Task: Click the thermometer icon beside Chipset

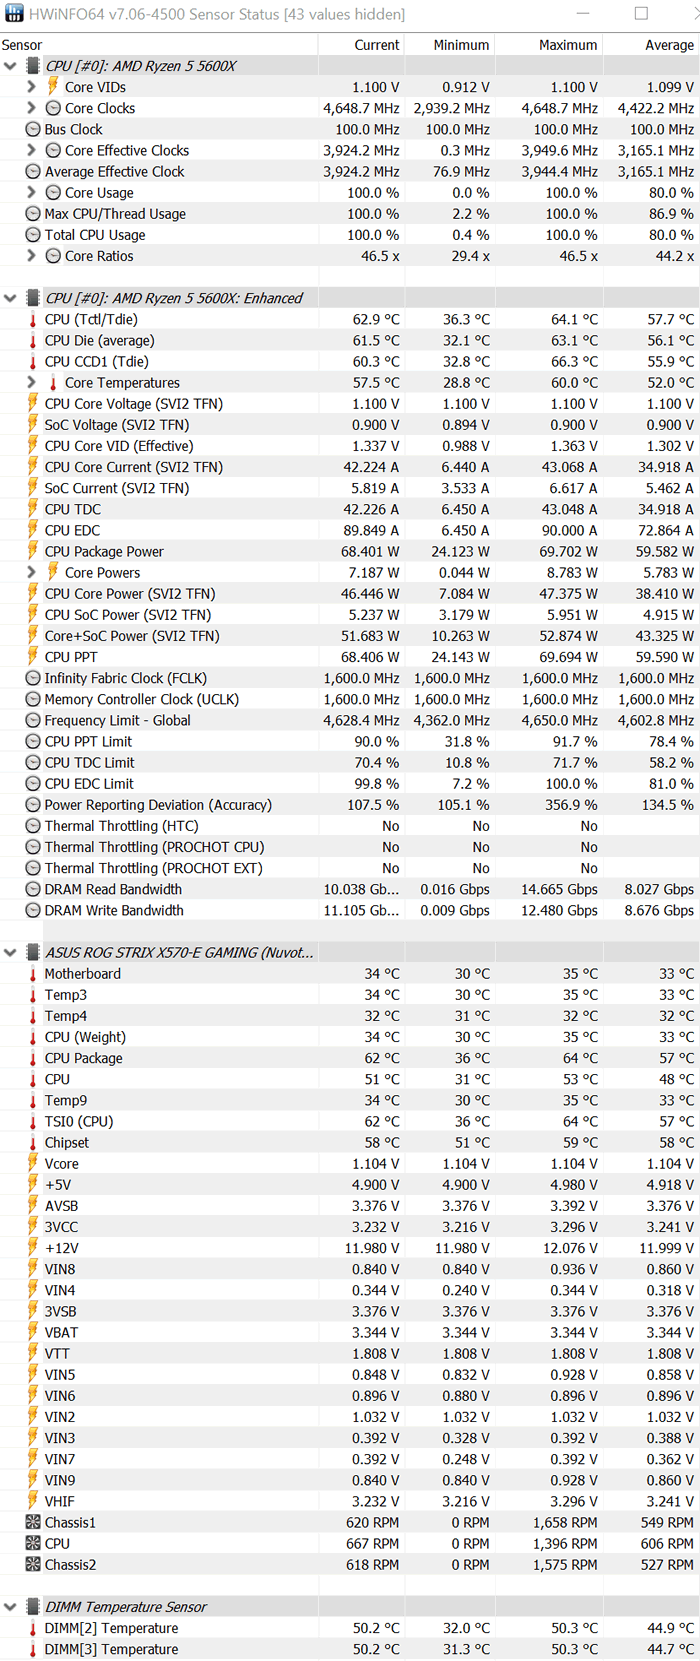Action: (33, 1143)
